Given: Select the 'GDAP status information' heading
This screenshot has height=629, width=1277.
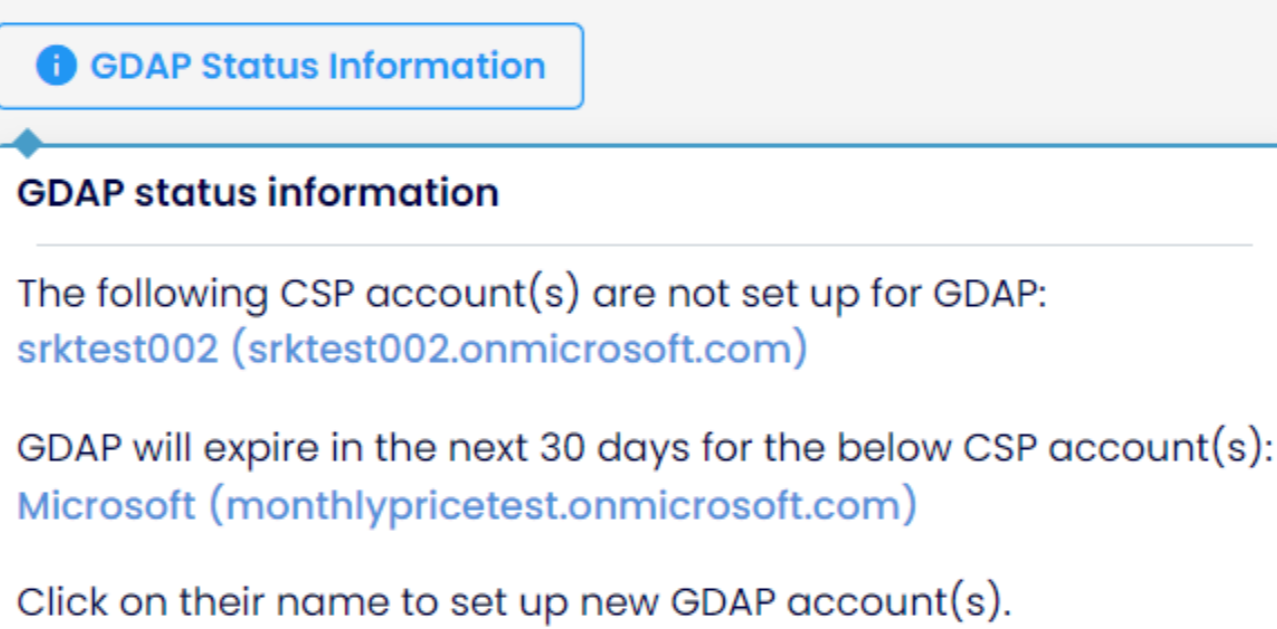Looking at the screenshot, I should click(258, 192).
